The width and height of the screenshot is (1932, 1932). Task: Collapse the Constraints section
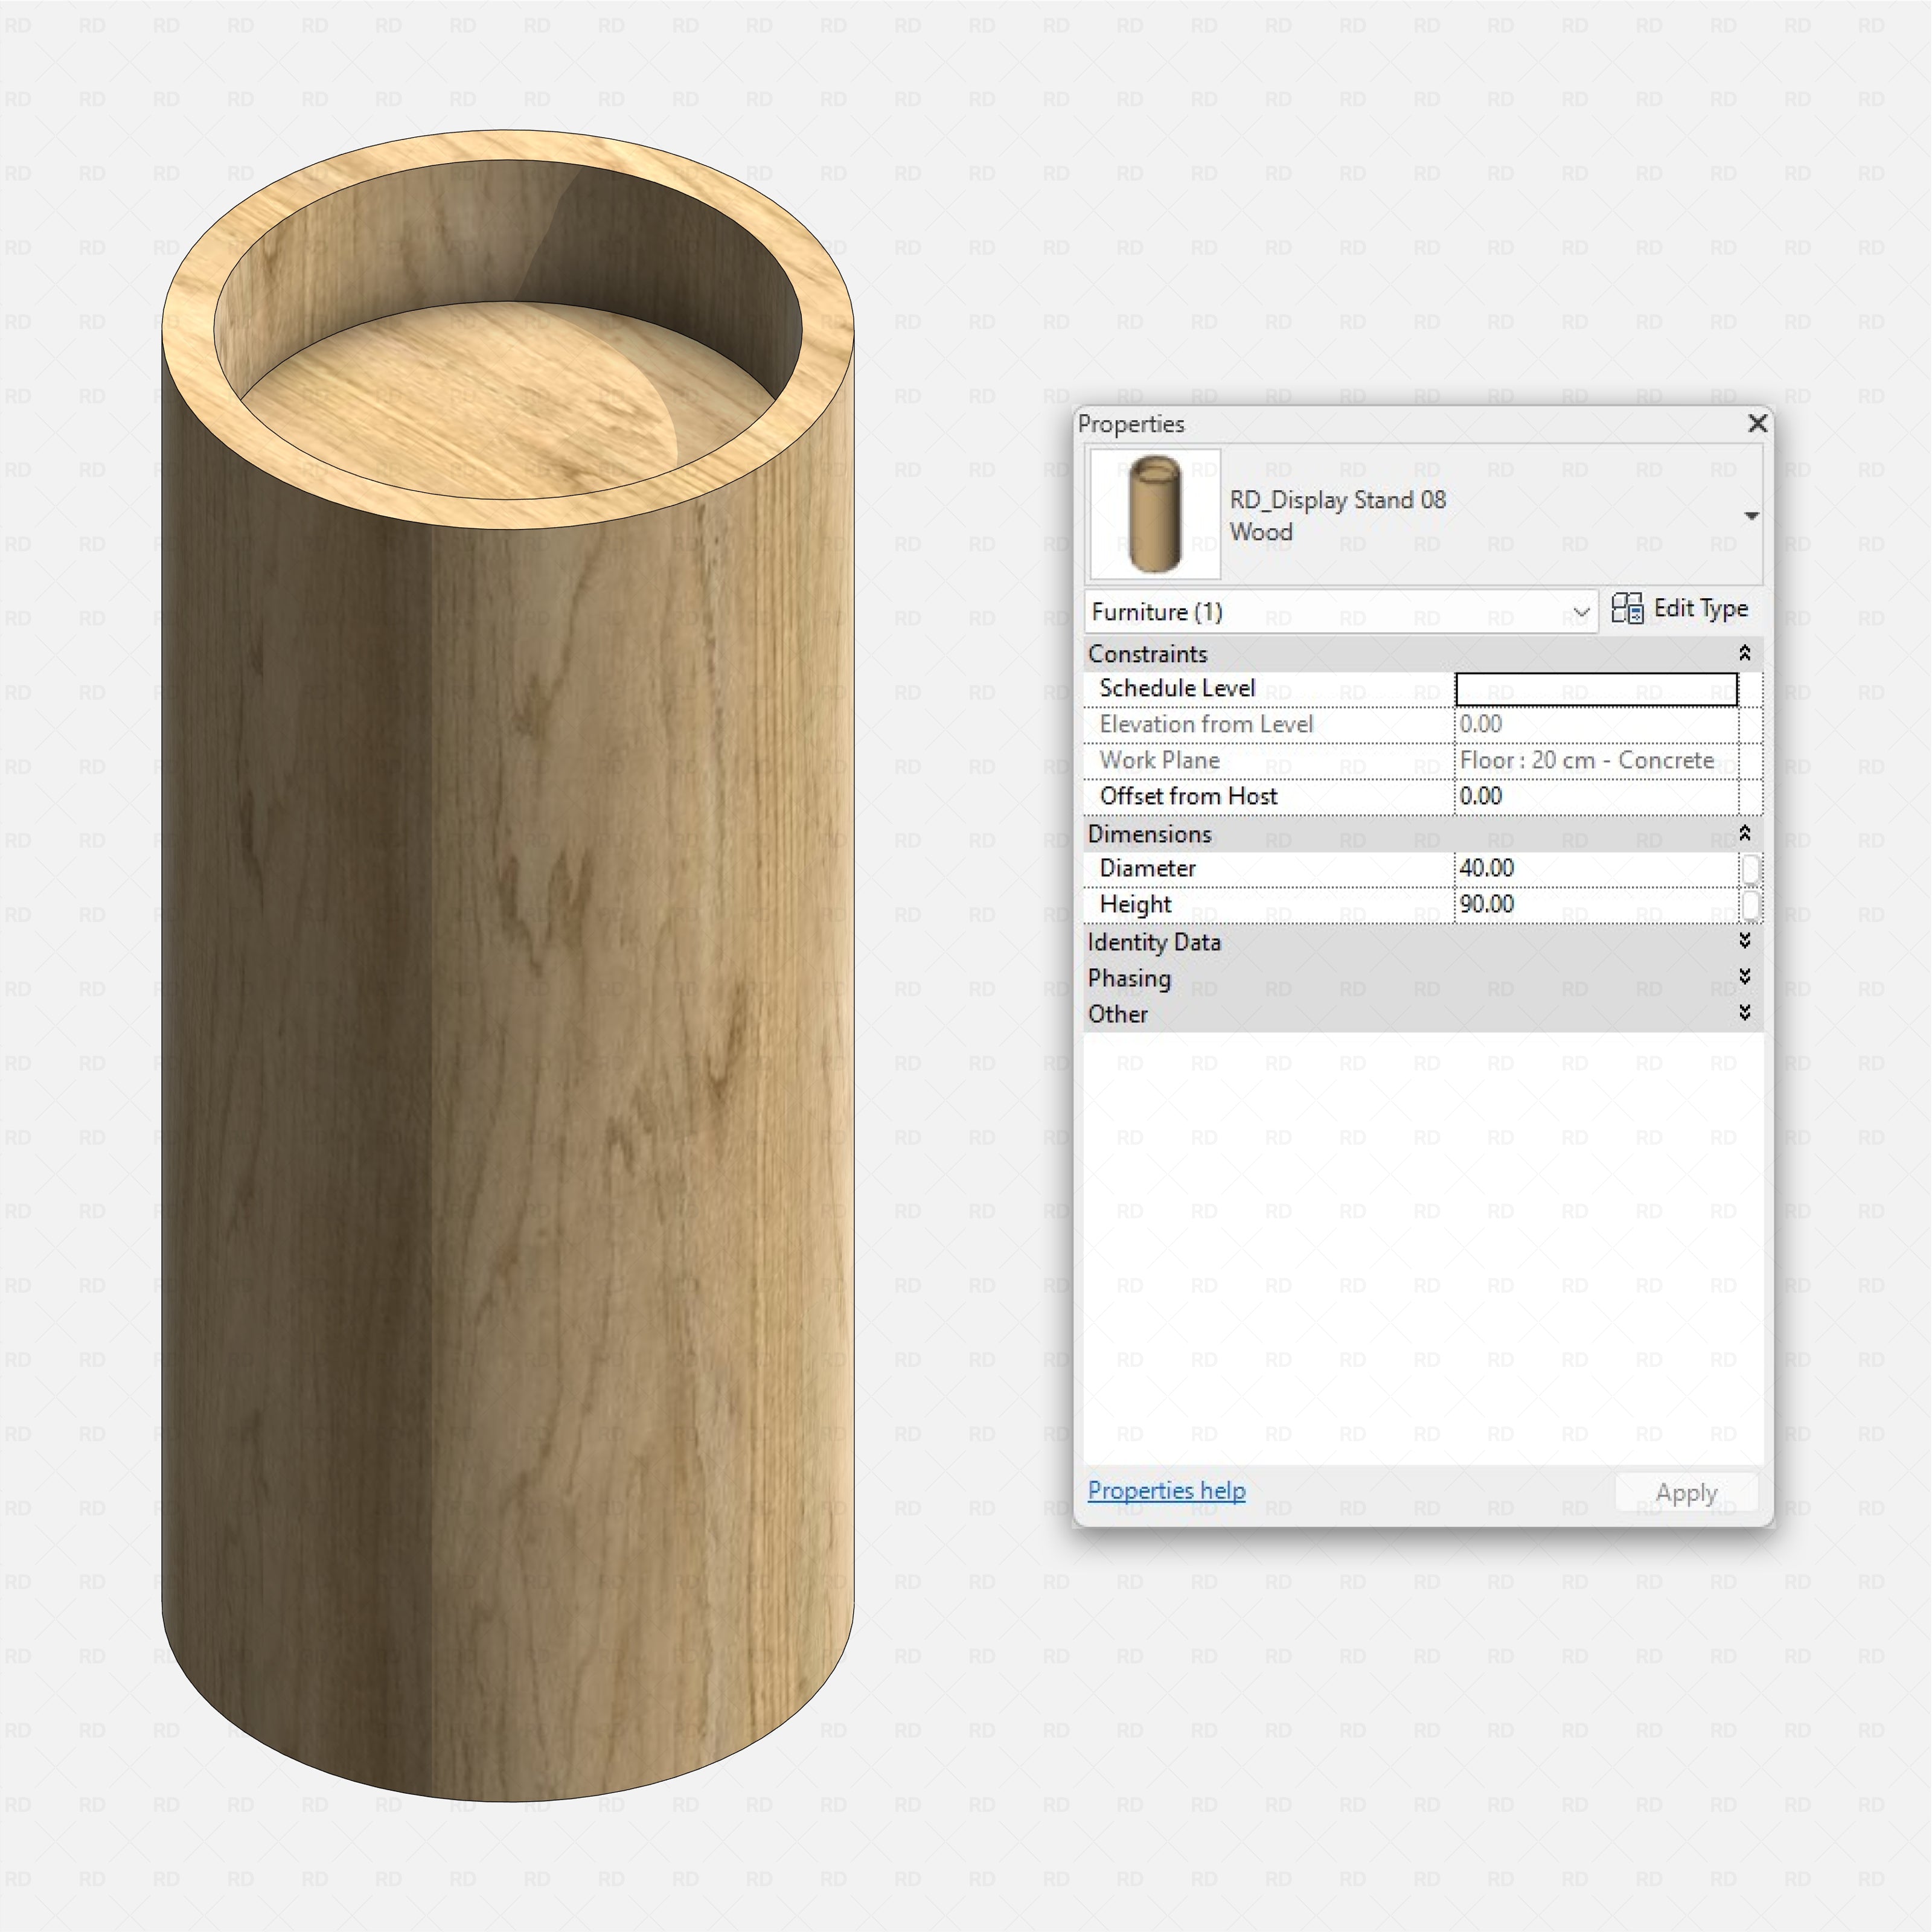(1744, 653)
